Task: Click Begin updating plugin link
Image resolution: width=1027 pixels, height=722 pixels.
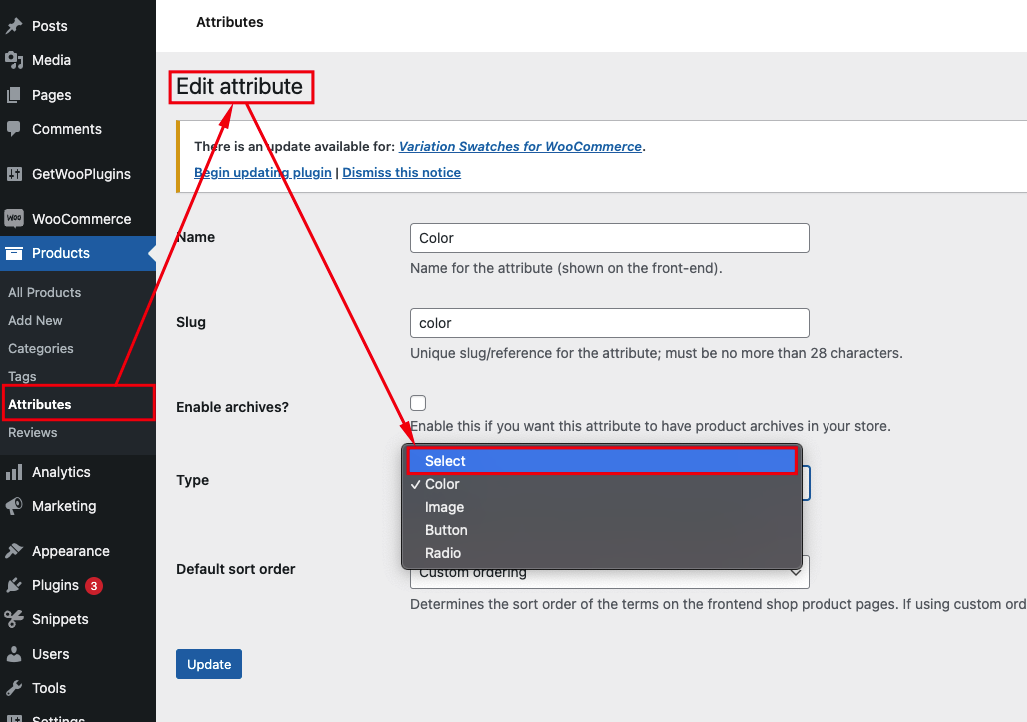Action: coord(263,172)
